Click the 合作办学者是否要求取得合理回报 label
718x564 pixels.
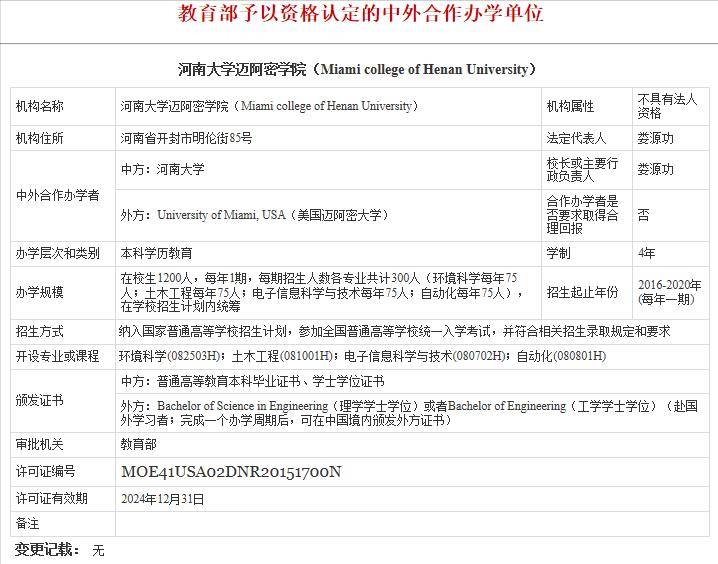pos(582,214)
